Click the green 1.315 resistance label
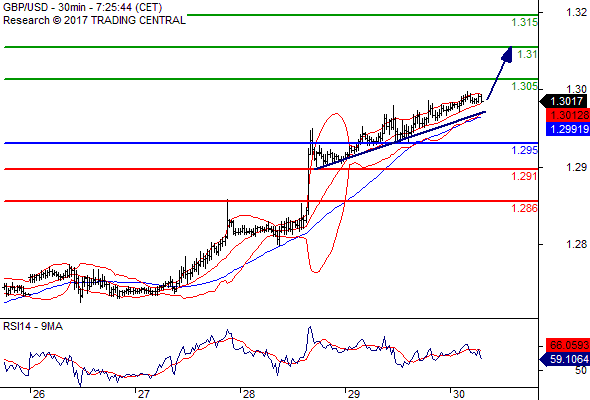The width and height of the screenshot is (590, 400). [524, 22]
